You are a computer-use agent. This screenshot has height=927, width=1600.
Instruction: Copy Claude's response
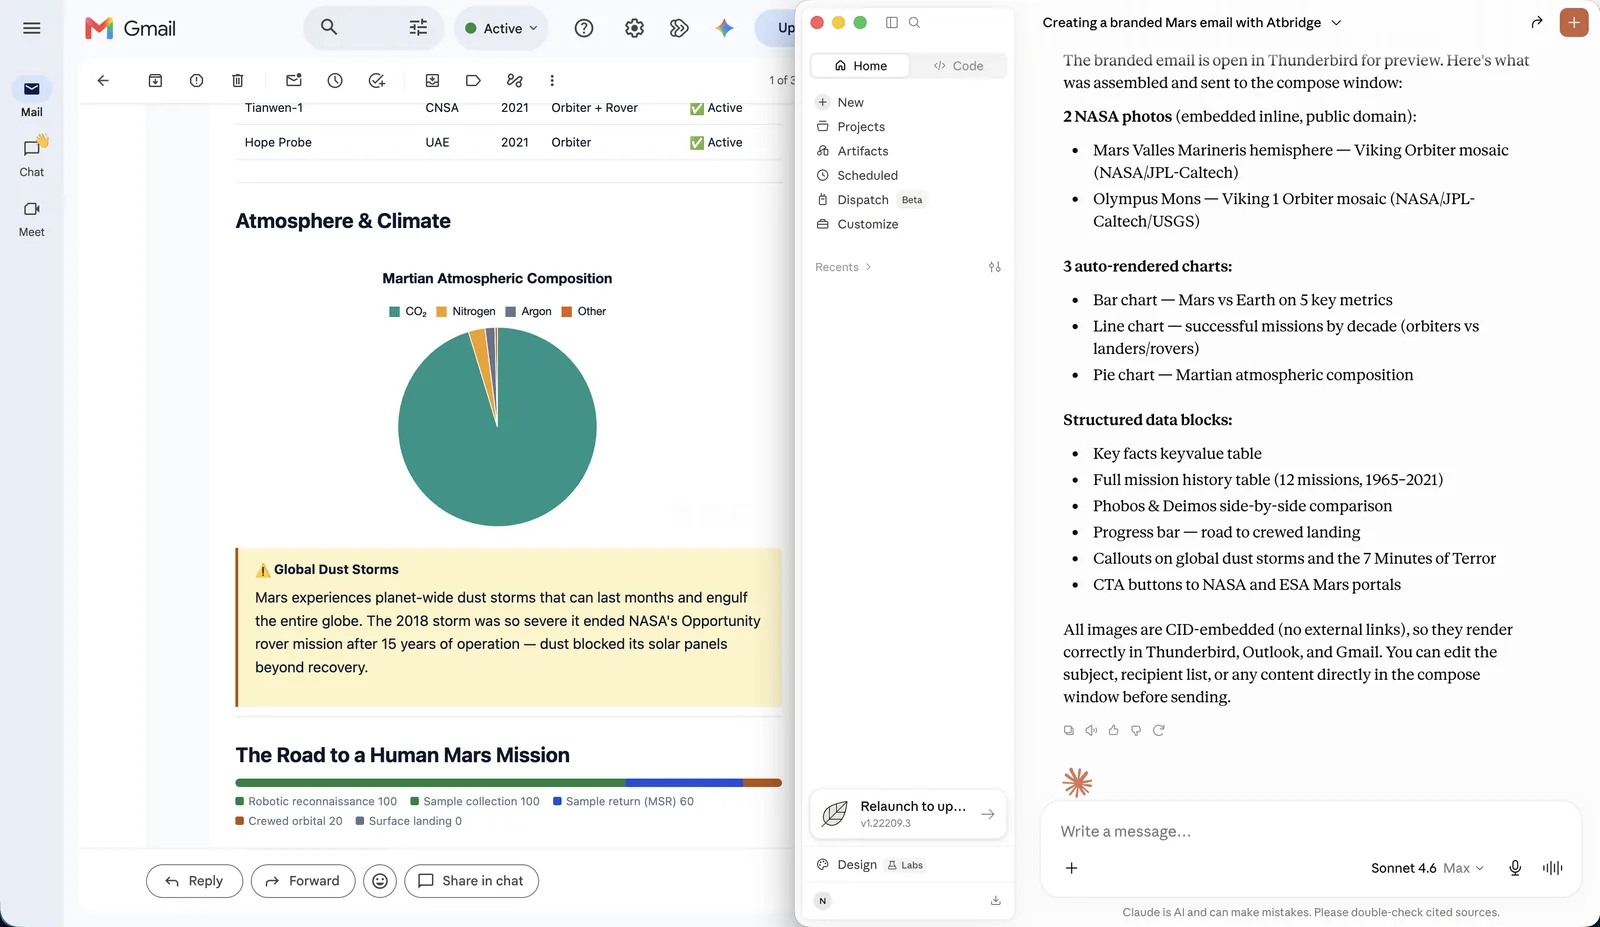click(x=1069, y=730)
